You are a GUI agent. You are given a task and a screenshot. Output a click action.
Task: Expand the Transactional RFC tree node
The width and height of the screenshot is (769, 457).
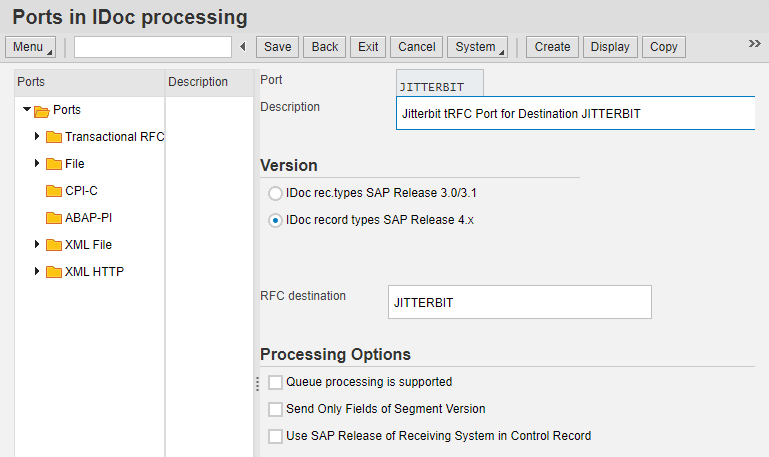pyautogui.click(x=37, y=136)
